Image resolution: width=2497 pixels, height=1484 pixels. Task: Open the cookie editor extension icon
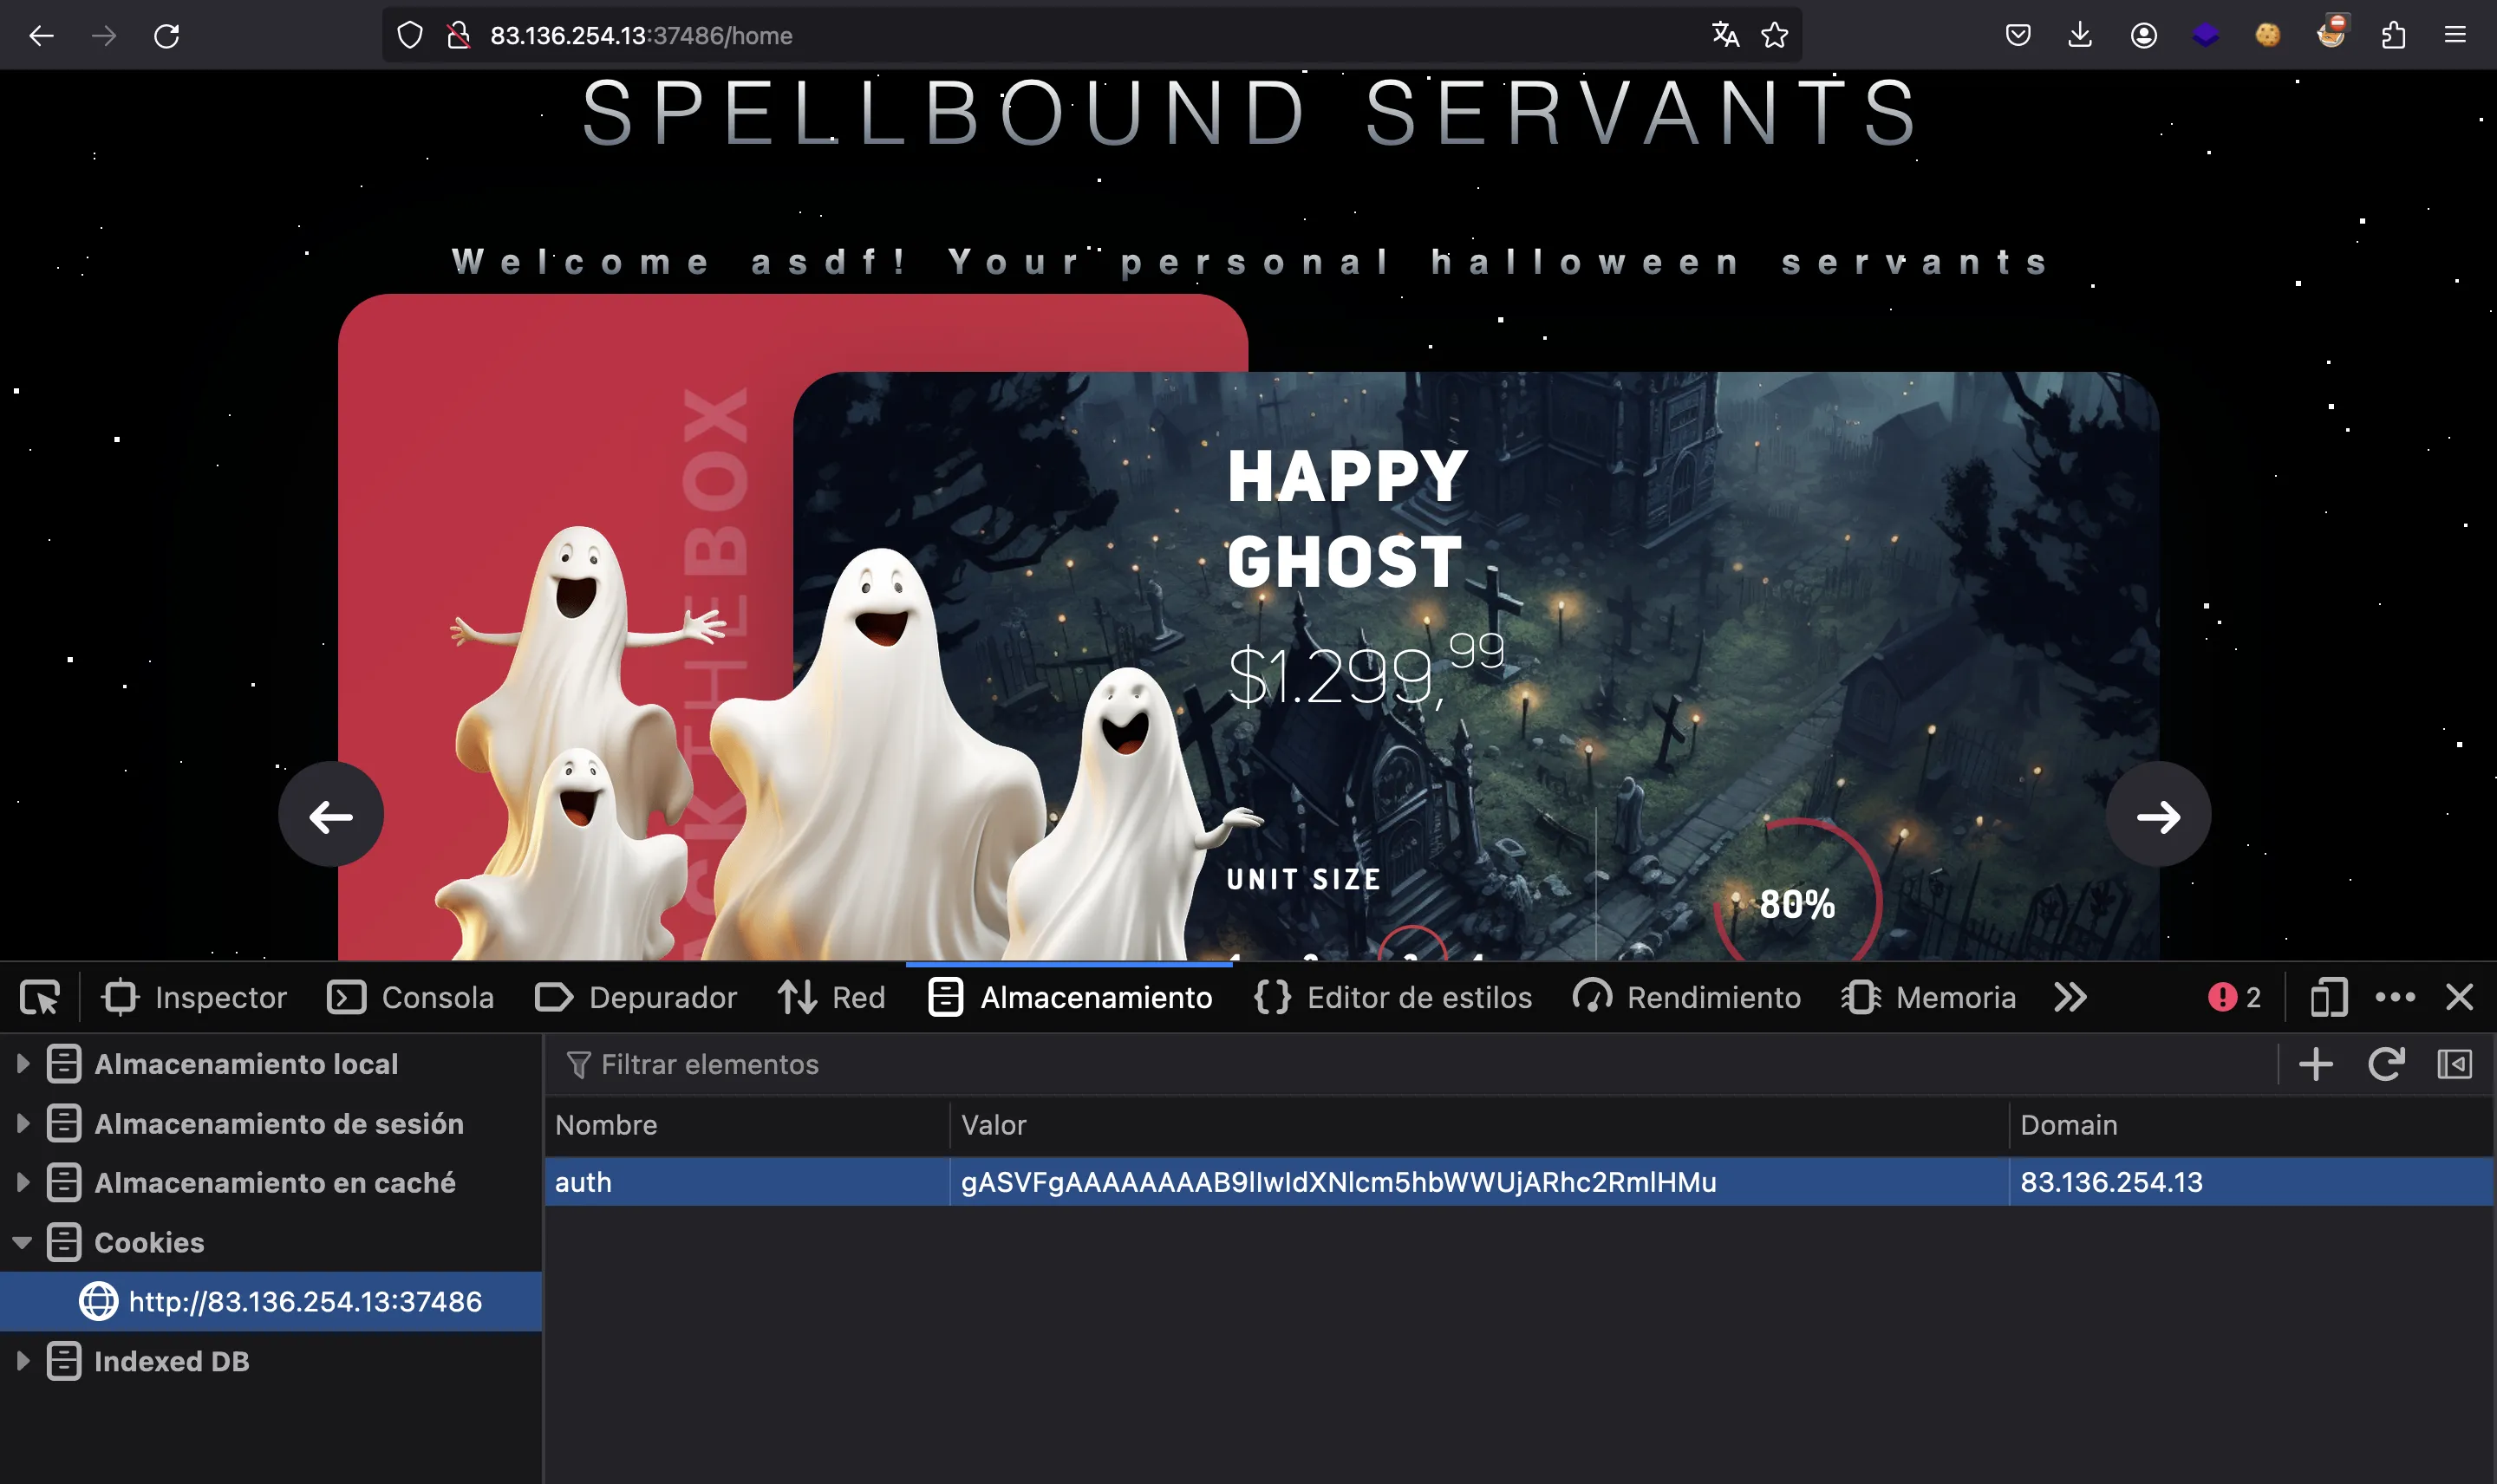(2268, 35)
